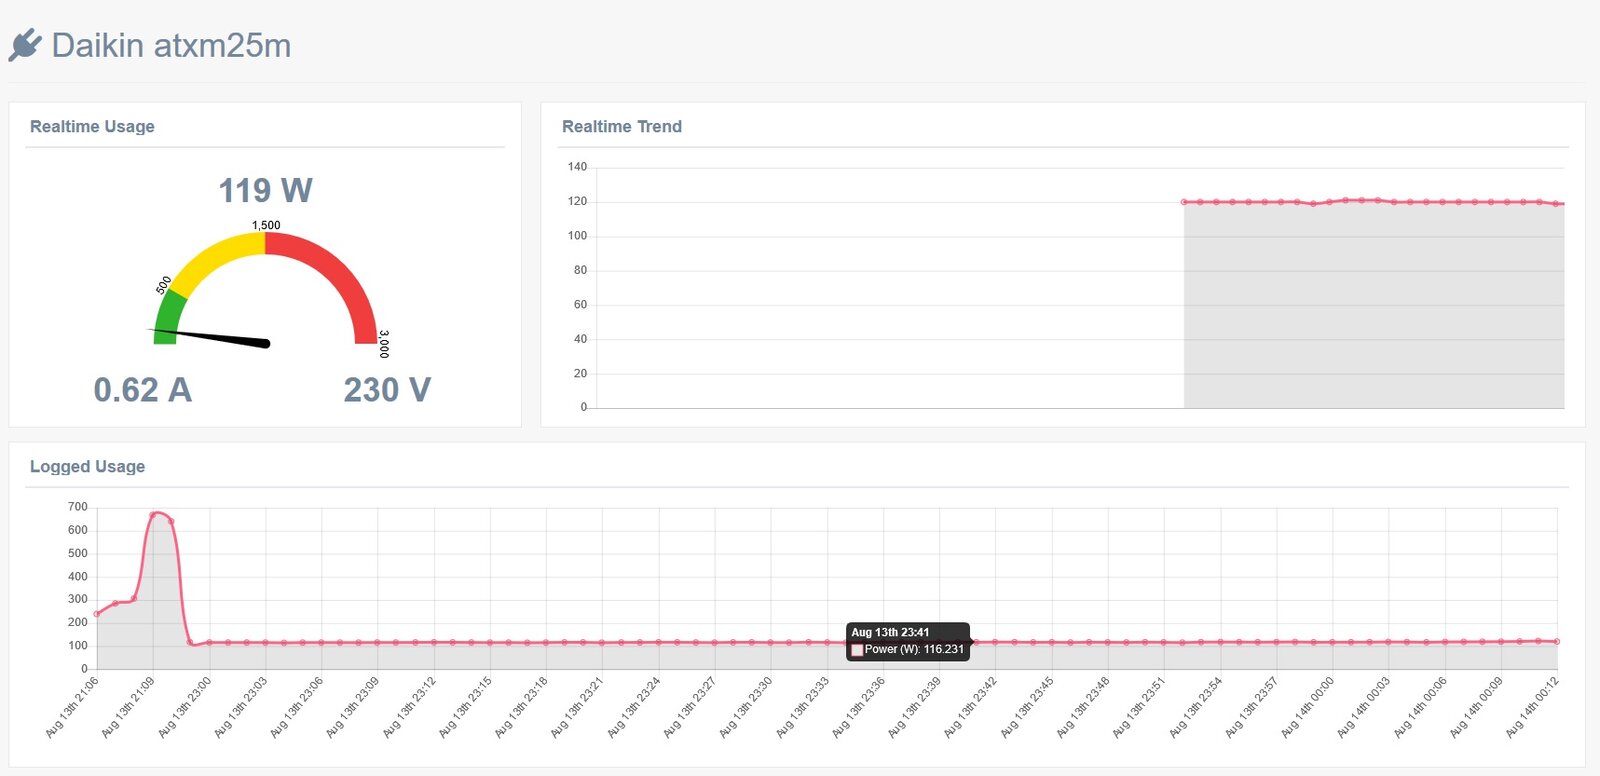Click the Aug 14th 00:12 axis label
The height and width of the screenshot is (776, 1600).
click(x=1534, y=707)
